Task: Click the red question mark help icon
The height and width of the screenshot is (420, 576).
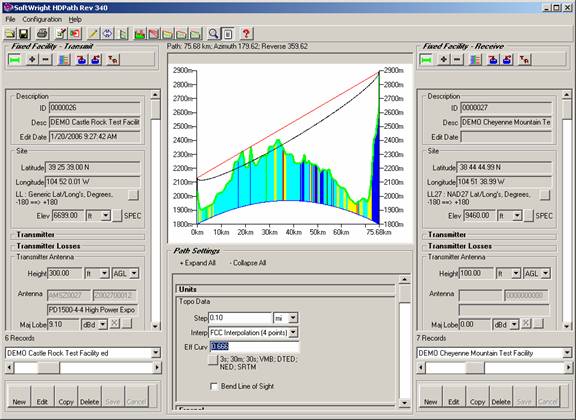Action: click(246, 34)
